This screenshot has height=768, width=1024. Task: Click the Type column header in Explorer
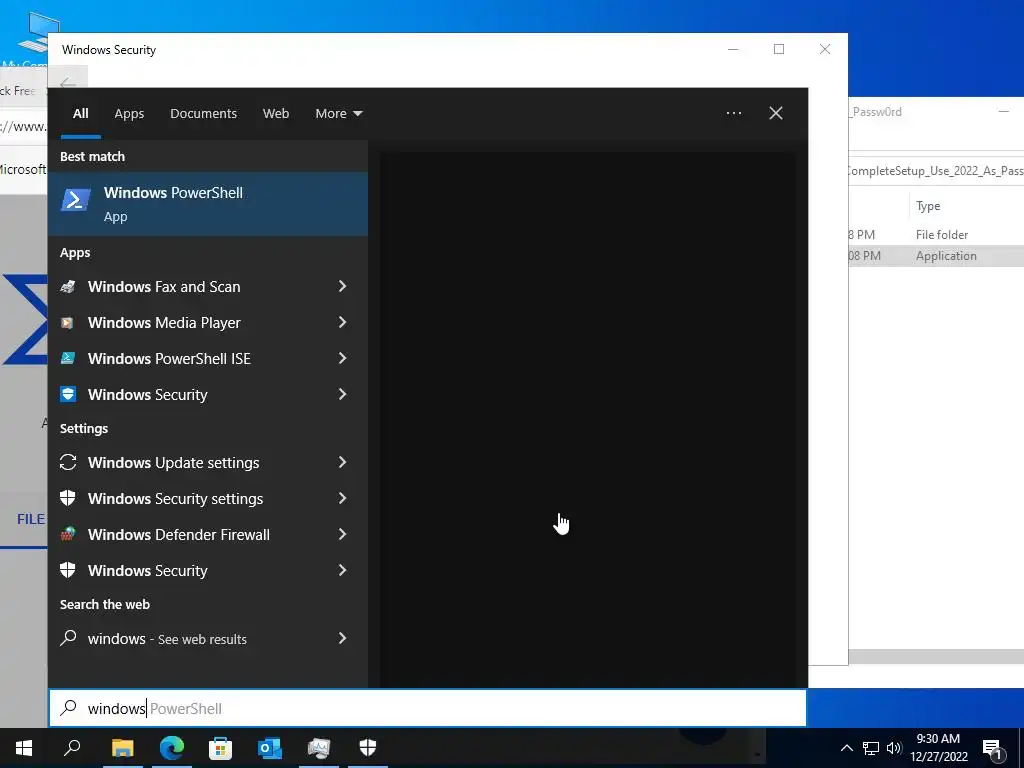point(928,206)
